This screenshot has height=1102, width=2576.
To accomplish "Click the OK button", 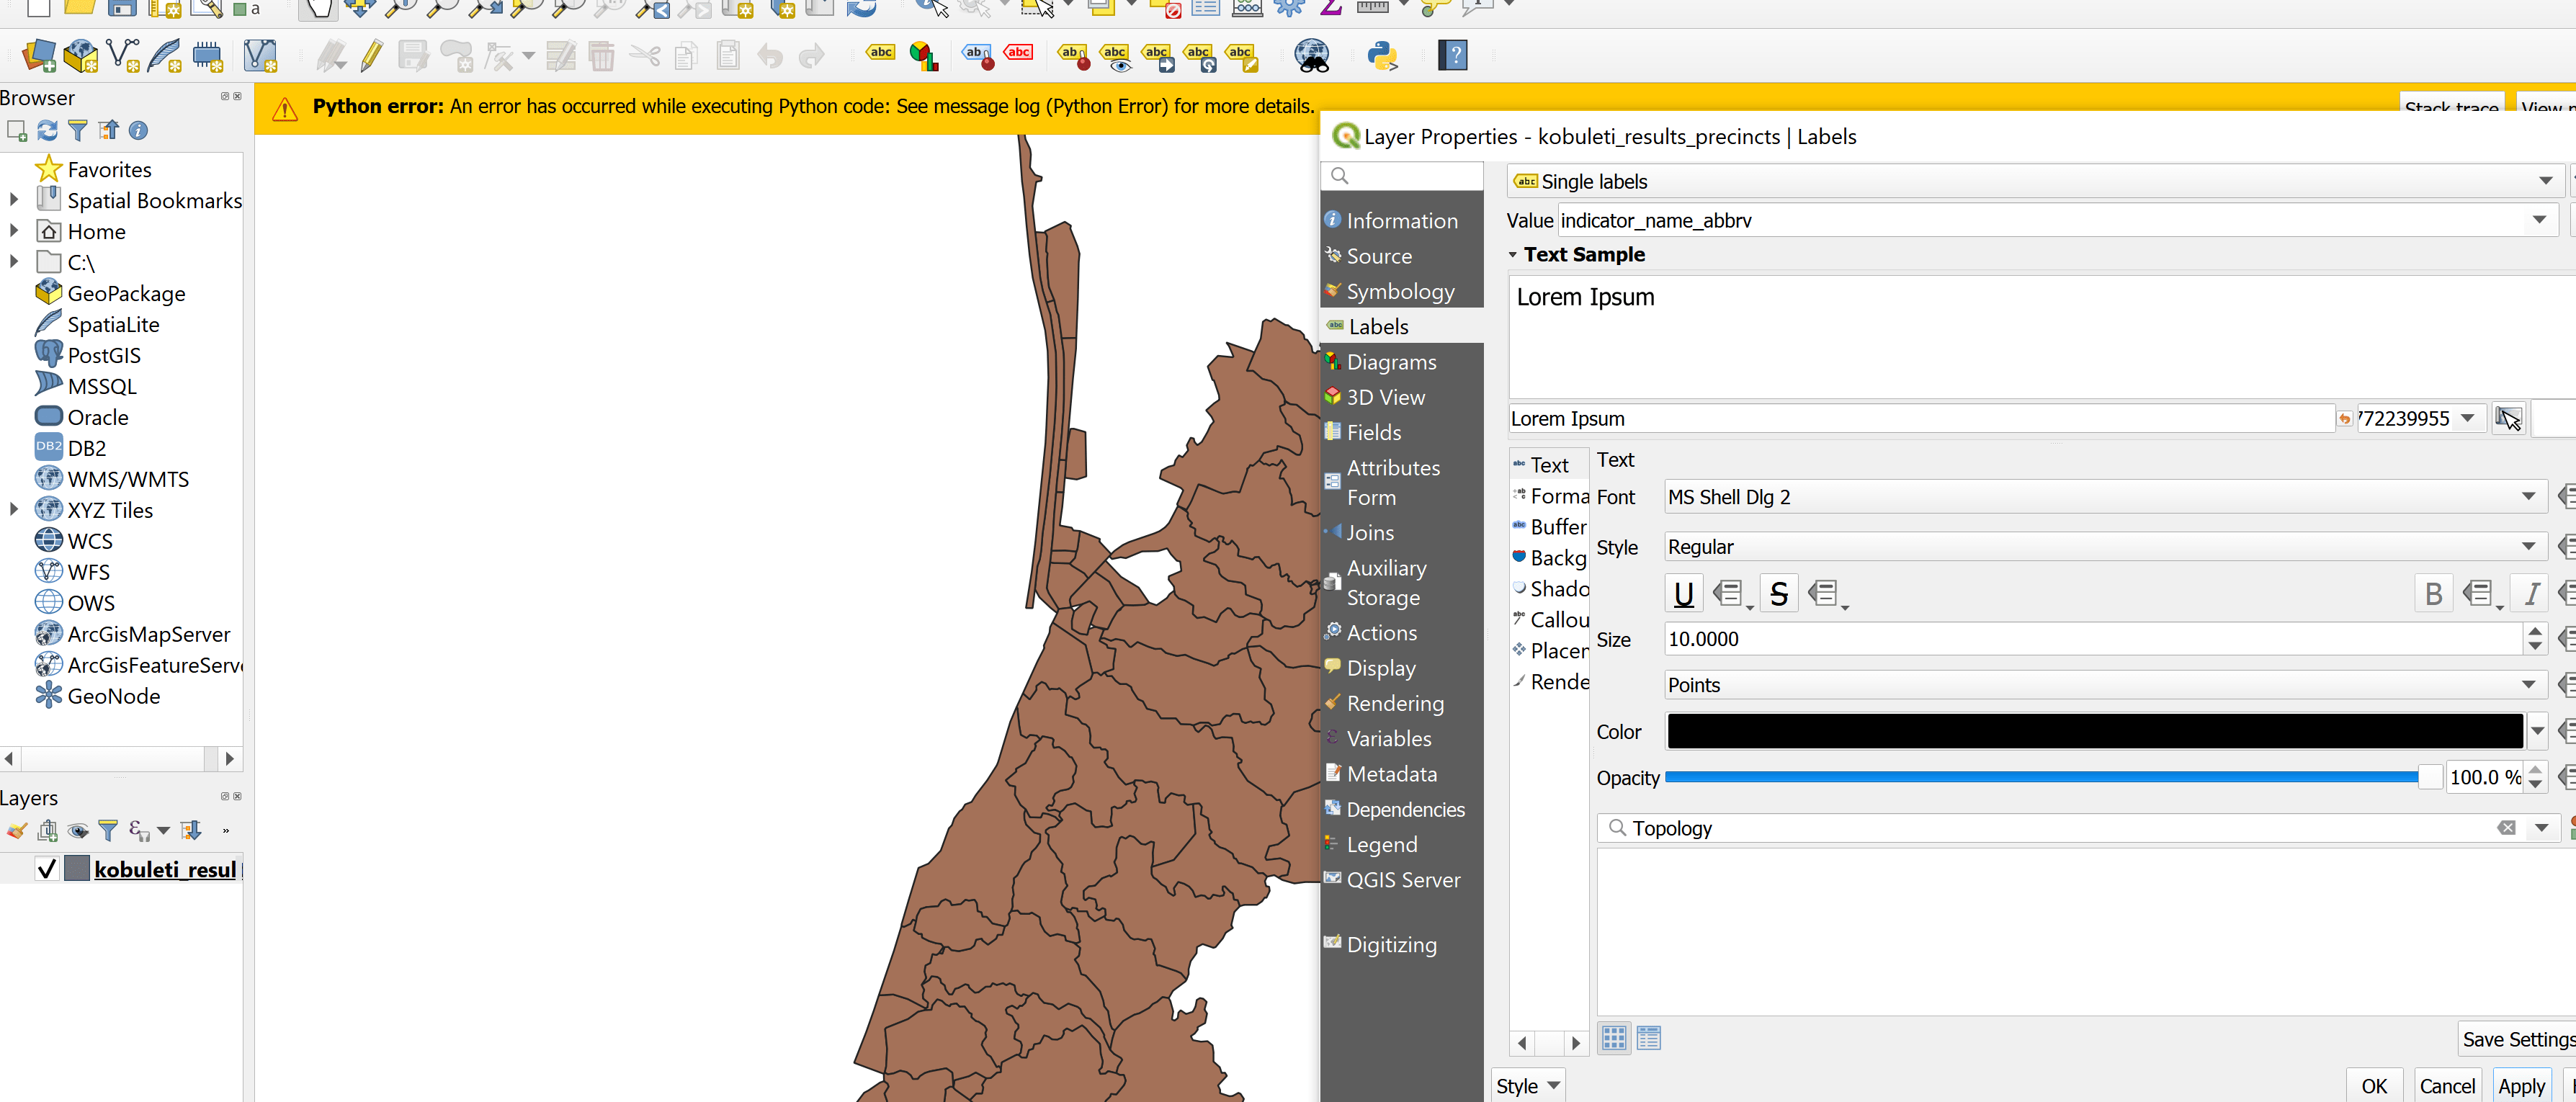I will pyautogui.click(x=2373, y=1086).
